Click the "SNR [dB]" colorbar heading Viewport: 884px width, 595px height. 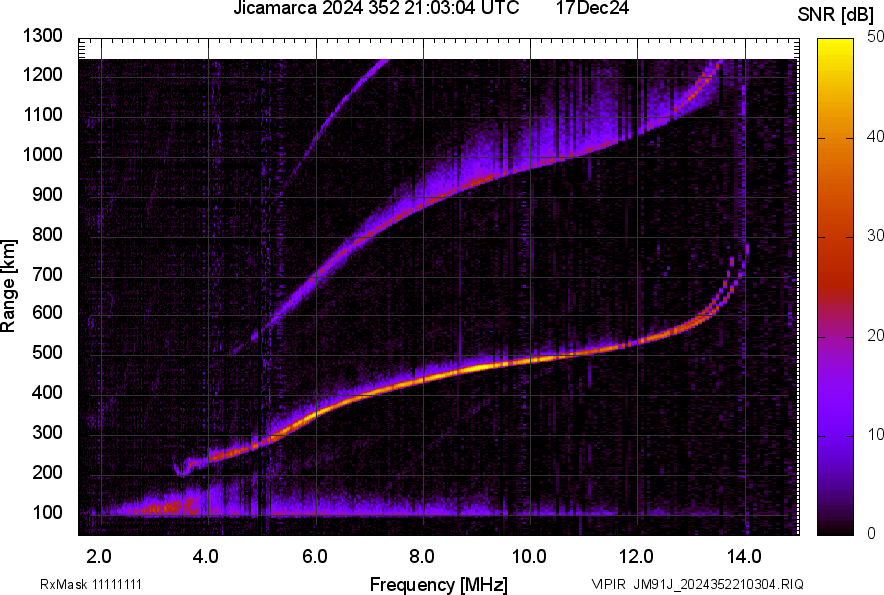click(x=836, y=15)
